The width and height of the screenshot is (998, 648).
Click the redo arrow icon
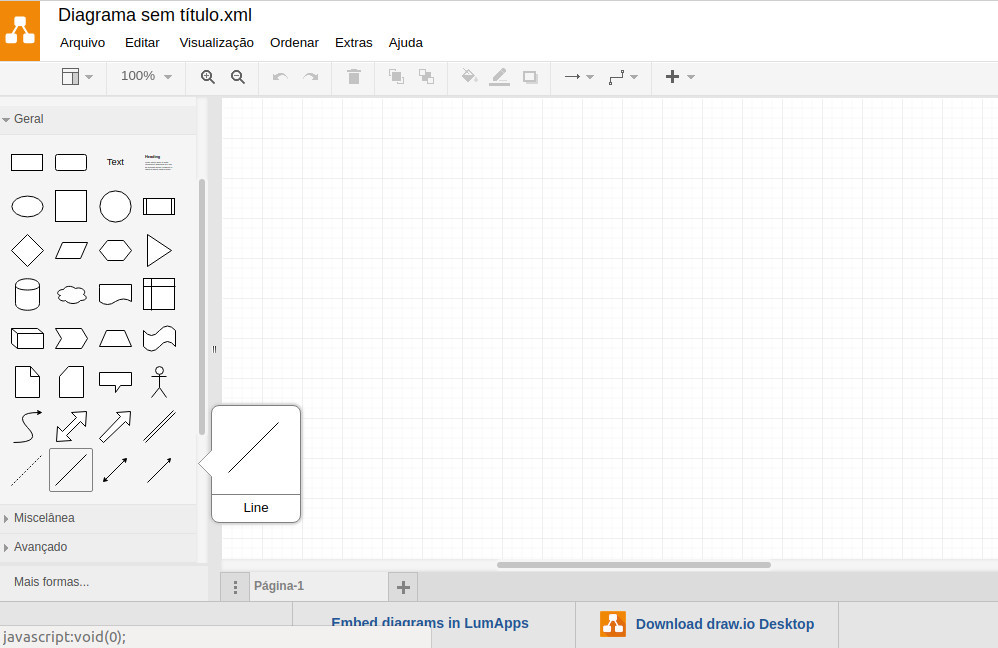(311, 77)
